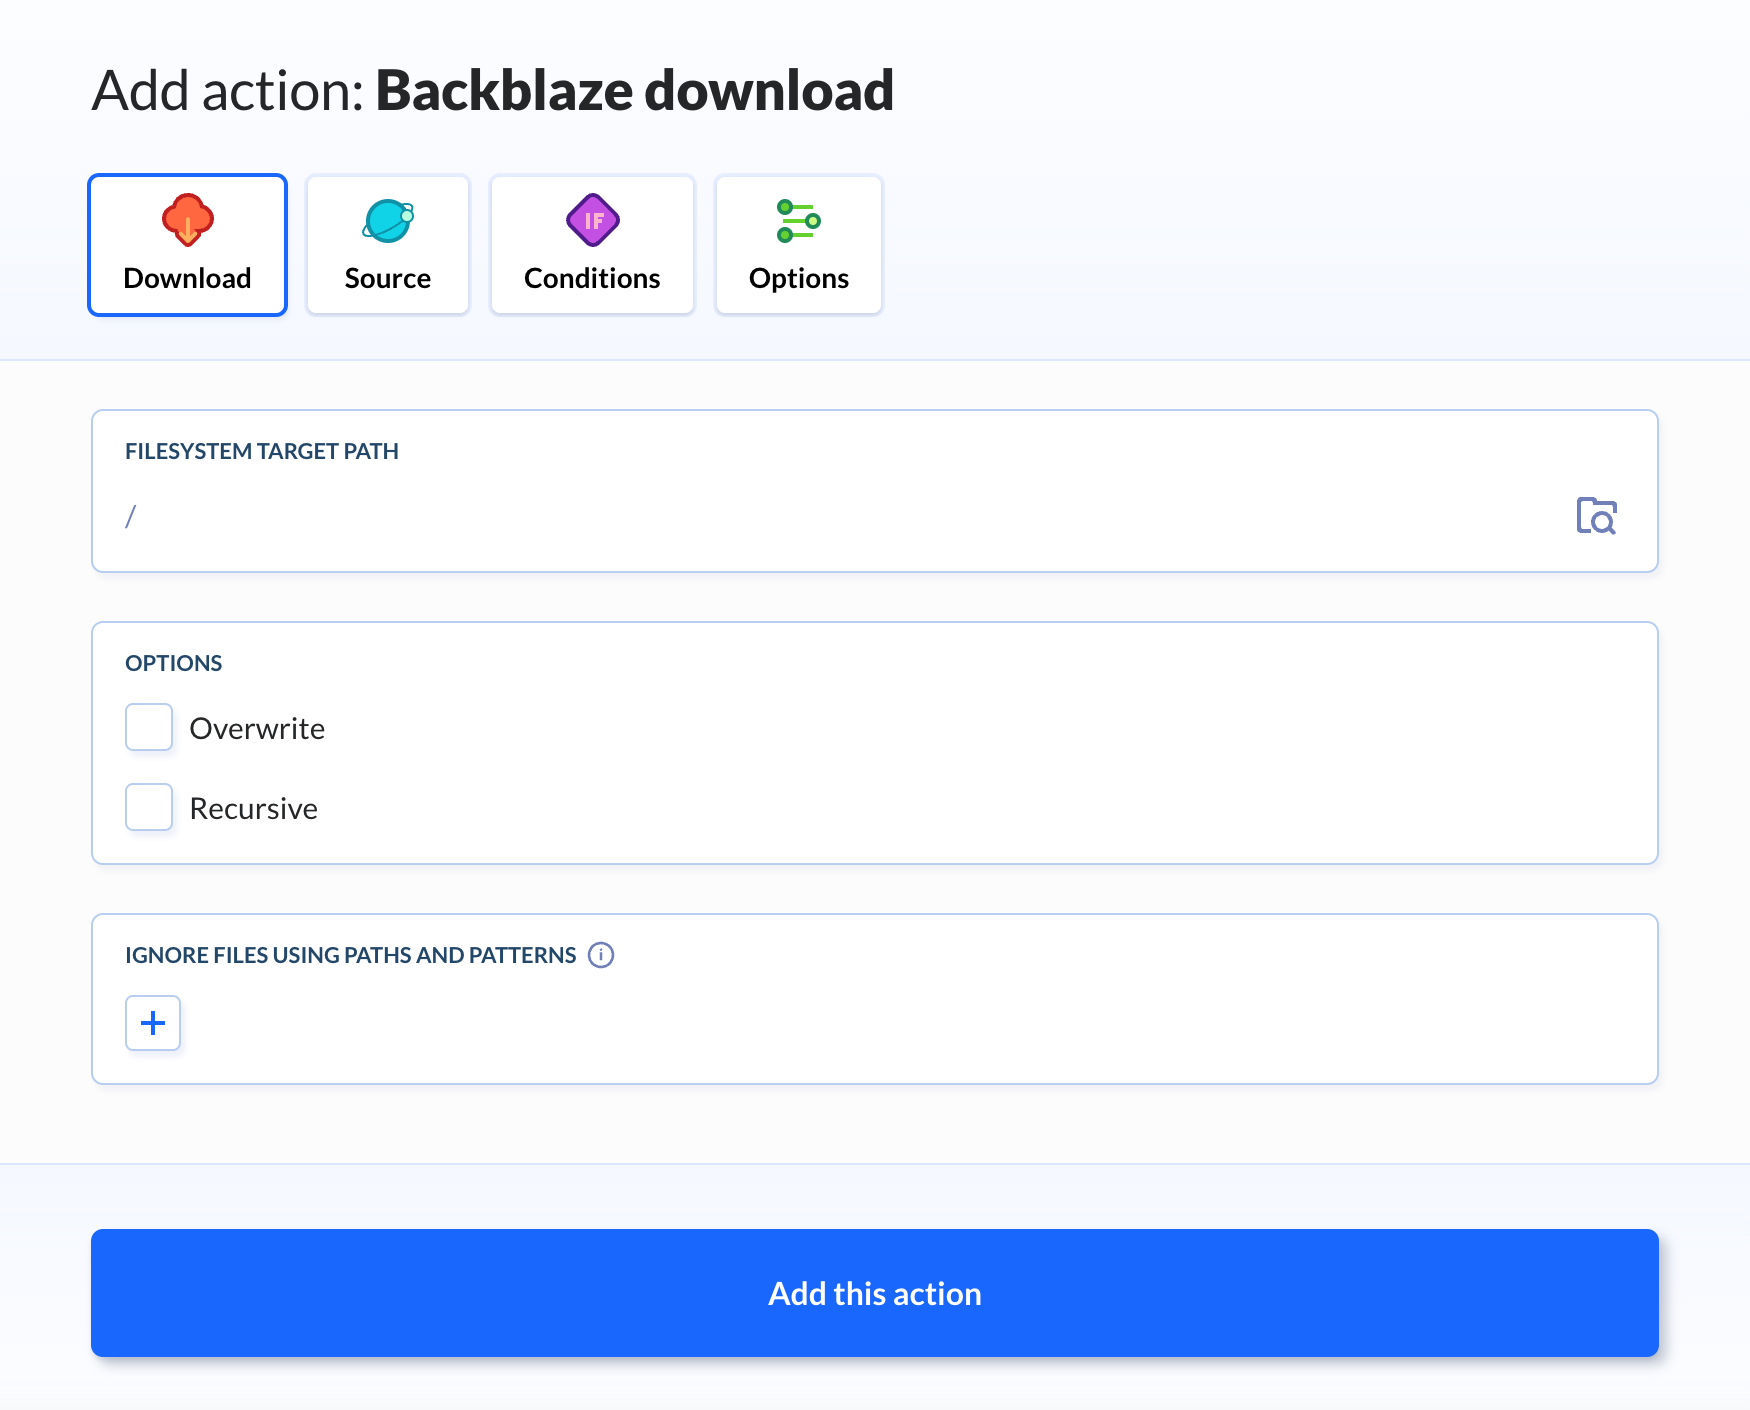This screenshot has height=1410, width=1750.
Task: Click the 'Backblaze download' title
Action: [x=635, y=91]
